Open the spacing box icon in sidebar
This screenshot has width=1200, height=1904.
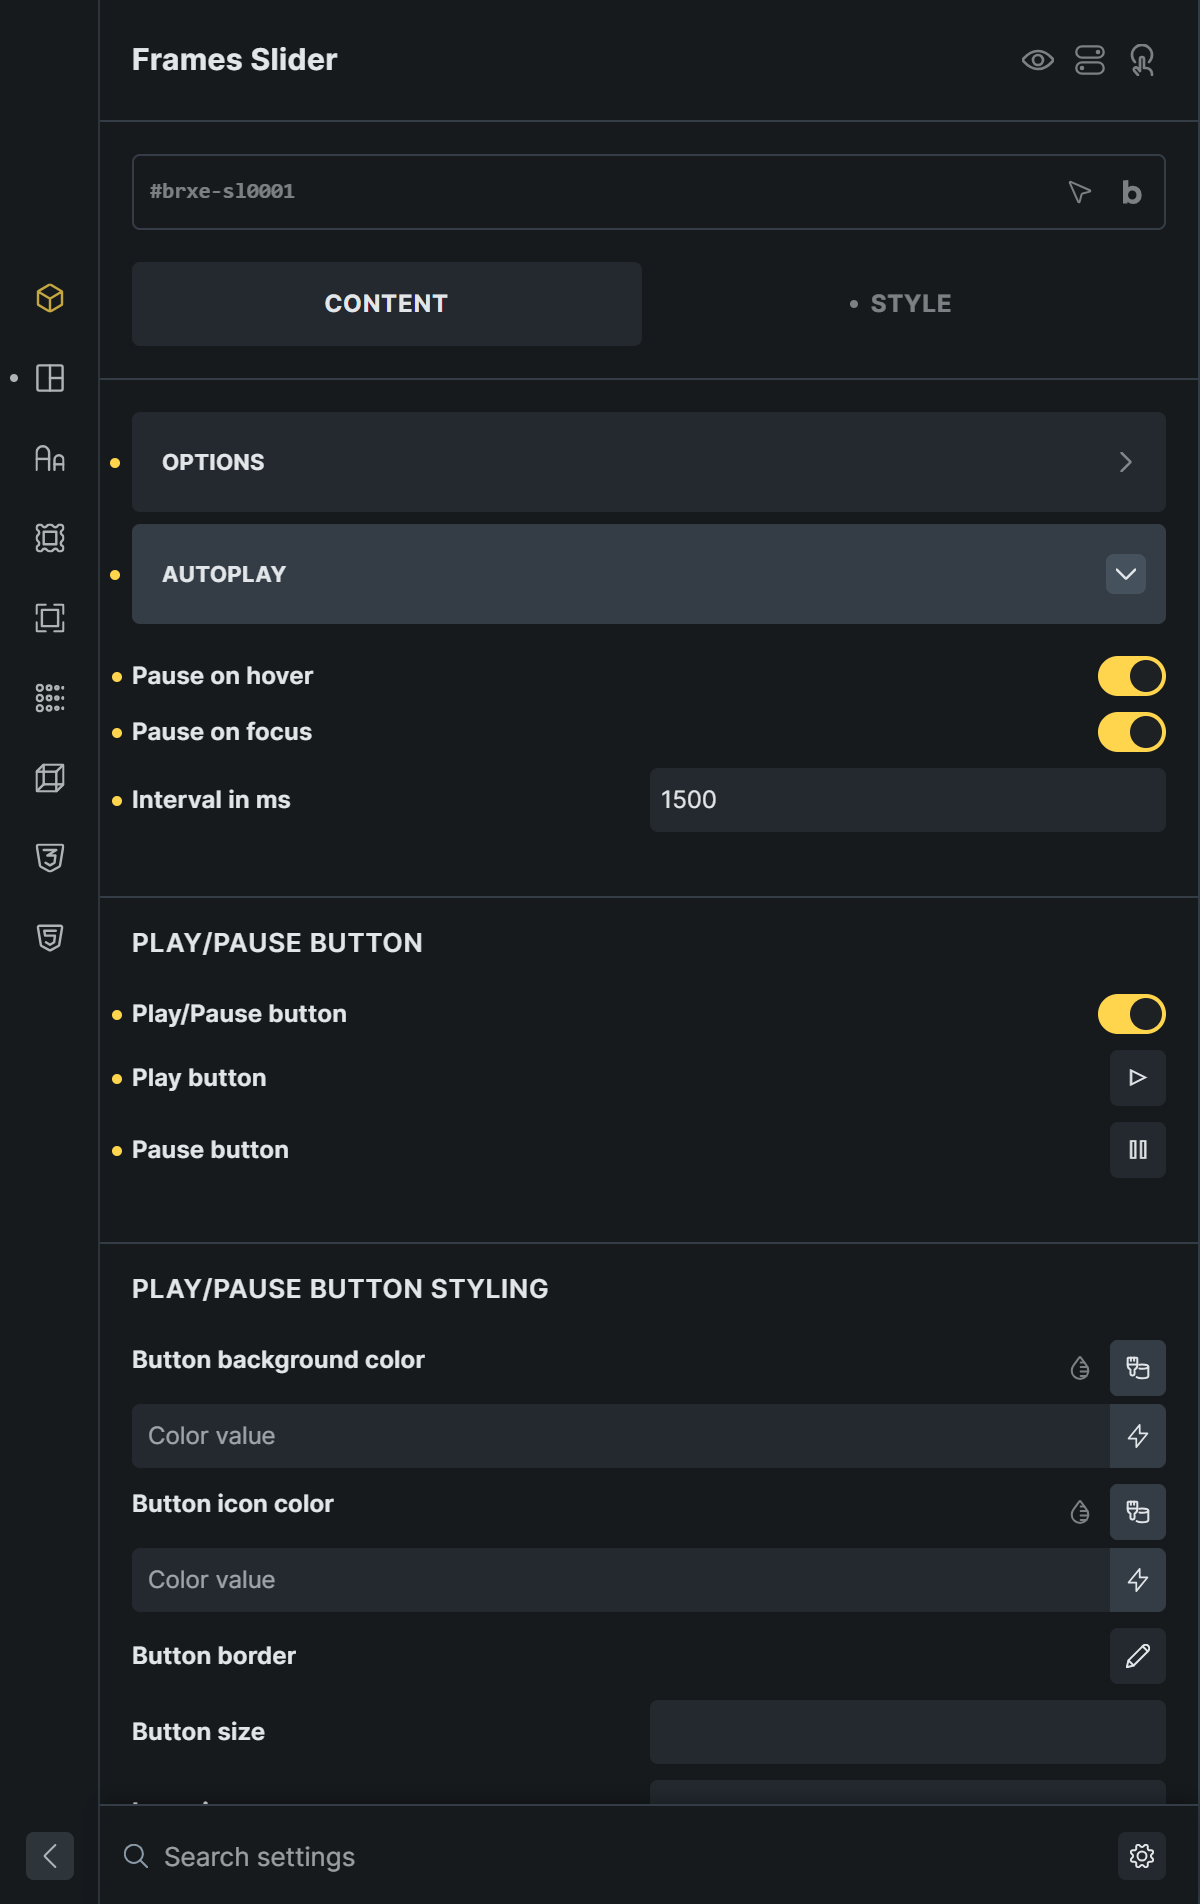50,618
